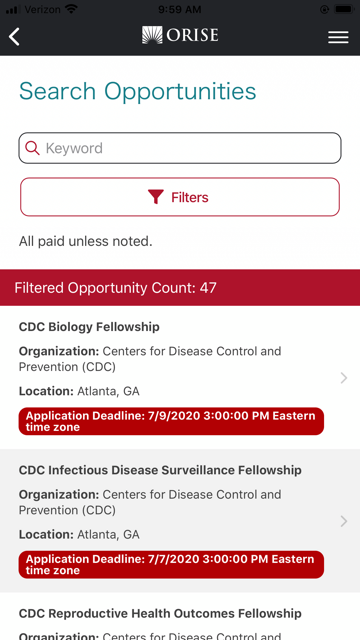This screenshot has height=640, width=360.
Task: Tap the 7/9/2020 application deadline badge
Action: click(x=171, y=421)
